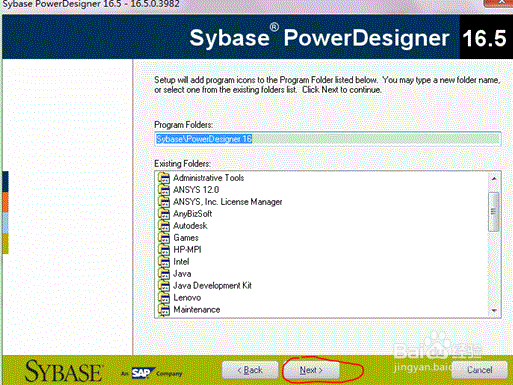Click the Autodesk folder icon
513x385 pixels.
164,226
